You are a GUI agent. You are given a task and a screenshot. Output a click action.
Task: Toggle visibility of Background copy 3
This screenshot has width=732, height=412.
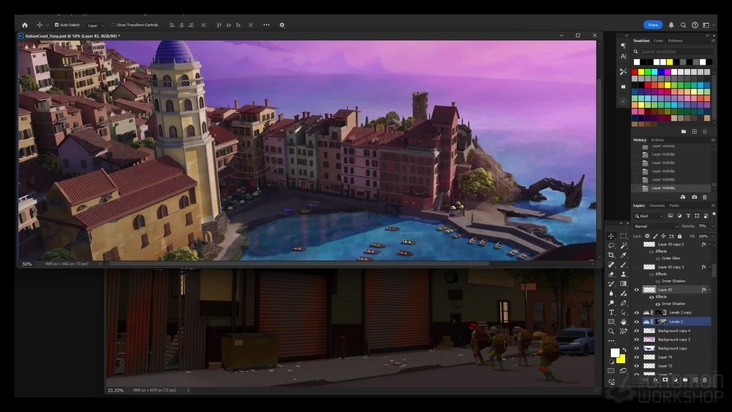click(x=636, y=339)
